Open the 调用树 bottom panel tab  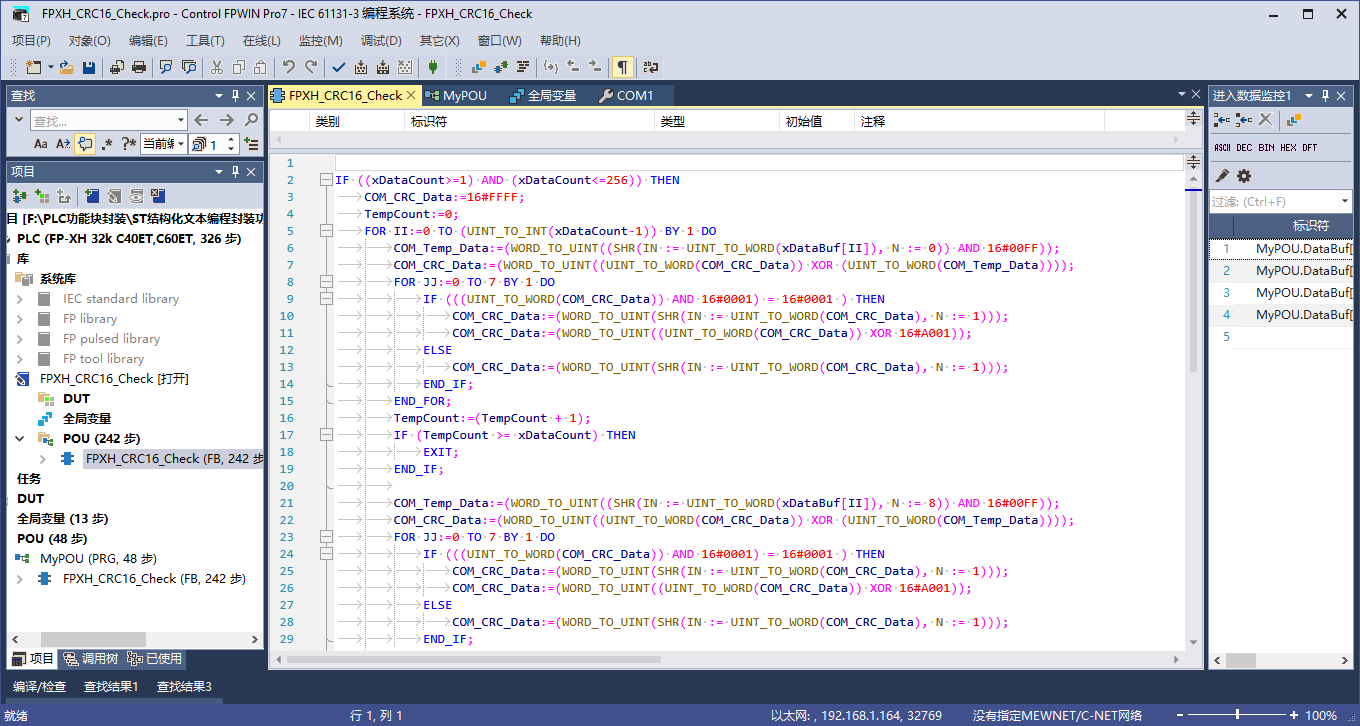click(x=90, y=659)
